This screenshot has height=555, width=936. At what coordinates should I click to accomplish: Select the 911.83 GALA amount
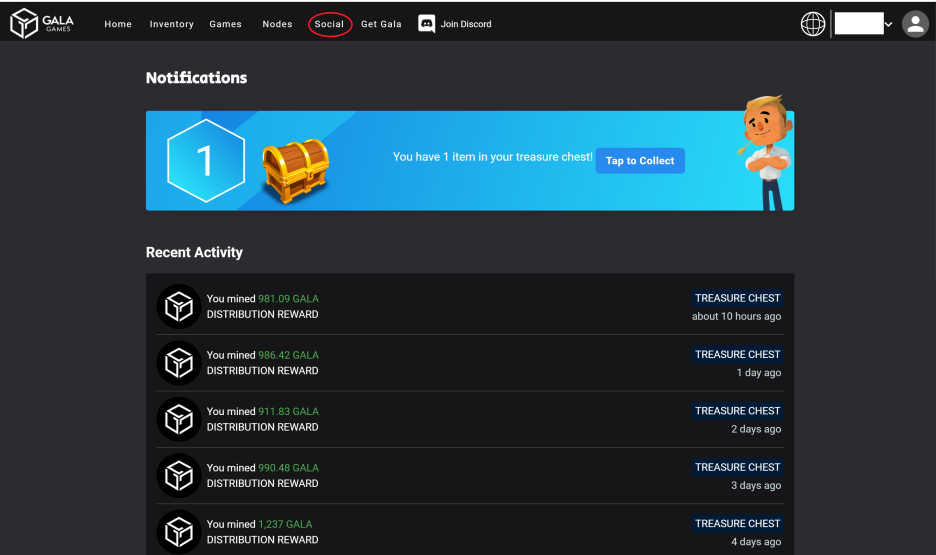click(x=288, y=412)
